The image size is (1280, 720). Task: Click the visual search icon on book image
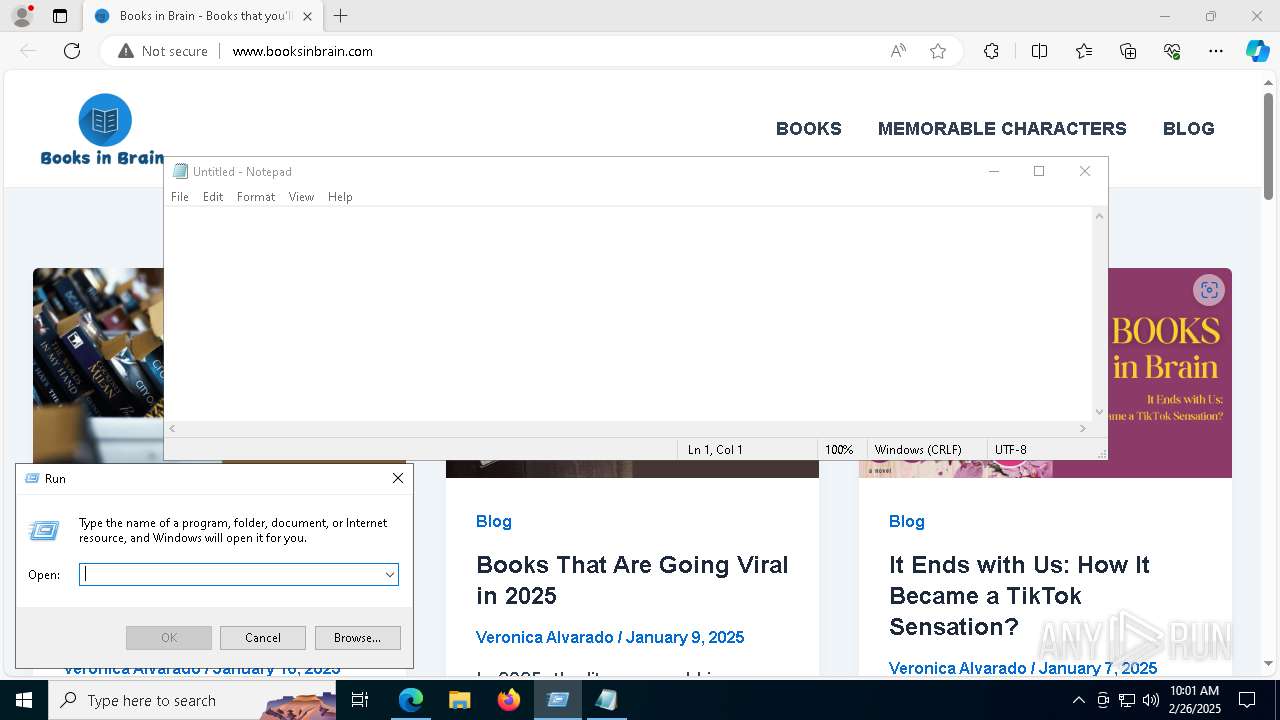1209,290
